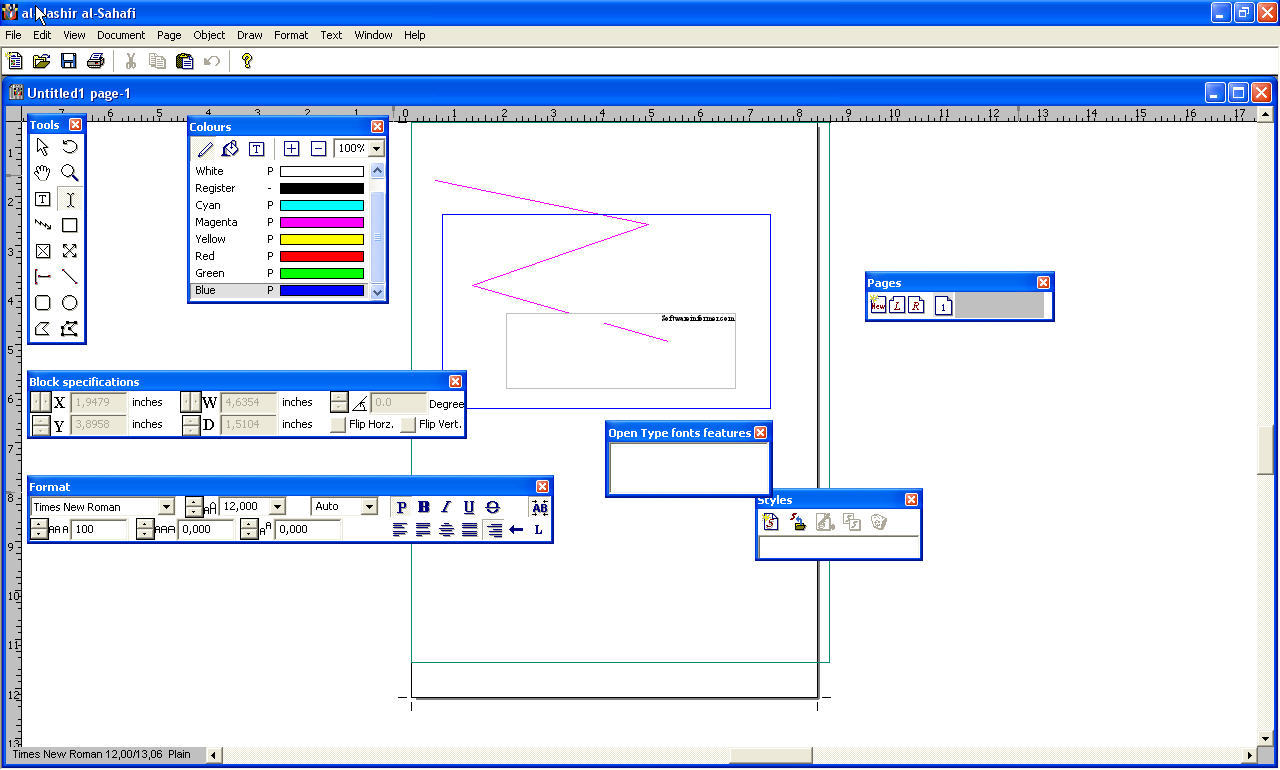1280x770 pixels.
Task: Open the Auto leading dropdown
Action: [369, 507]
